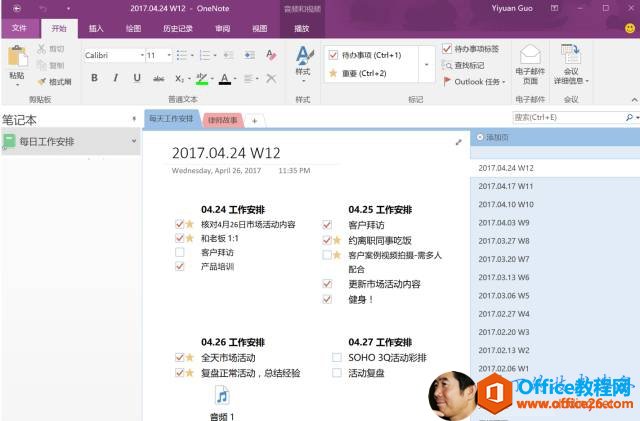The width and height of the screenshot is (640, 421).
Task: Check the 活动复盘 box
Action: point(336,373)
